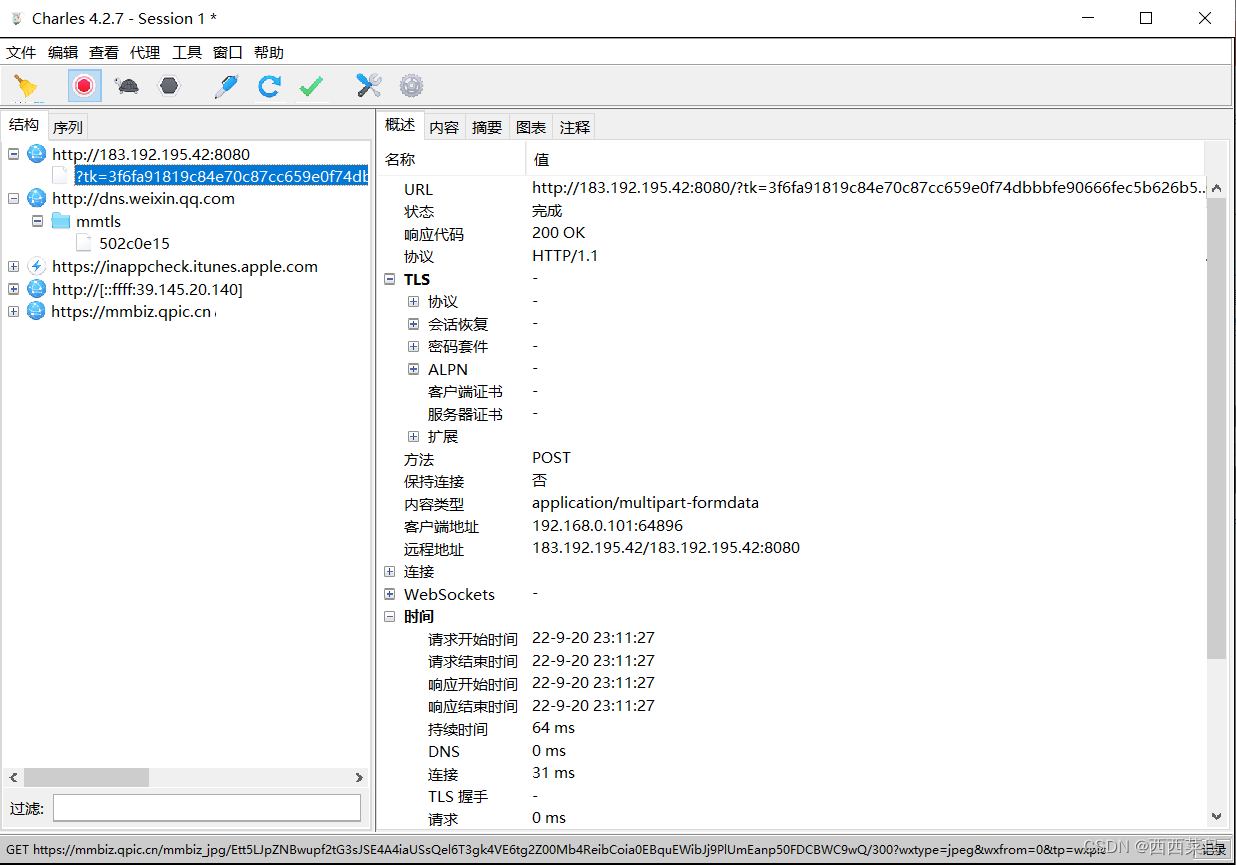The image size is (1236, 865).
Task: Collapse the mmtls folder
Action: (37, 221)
